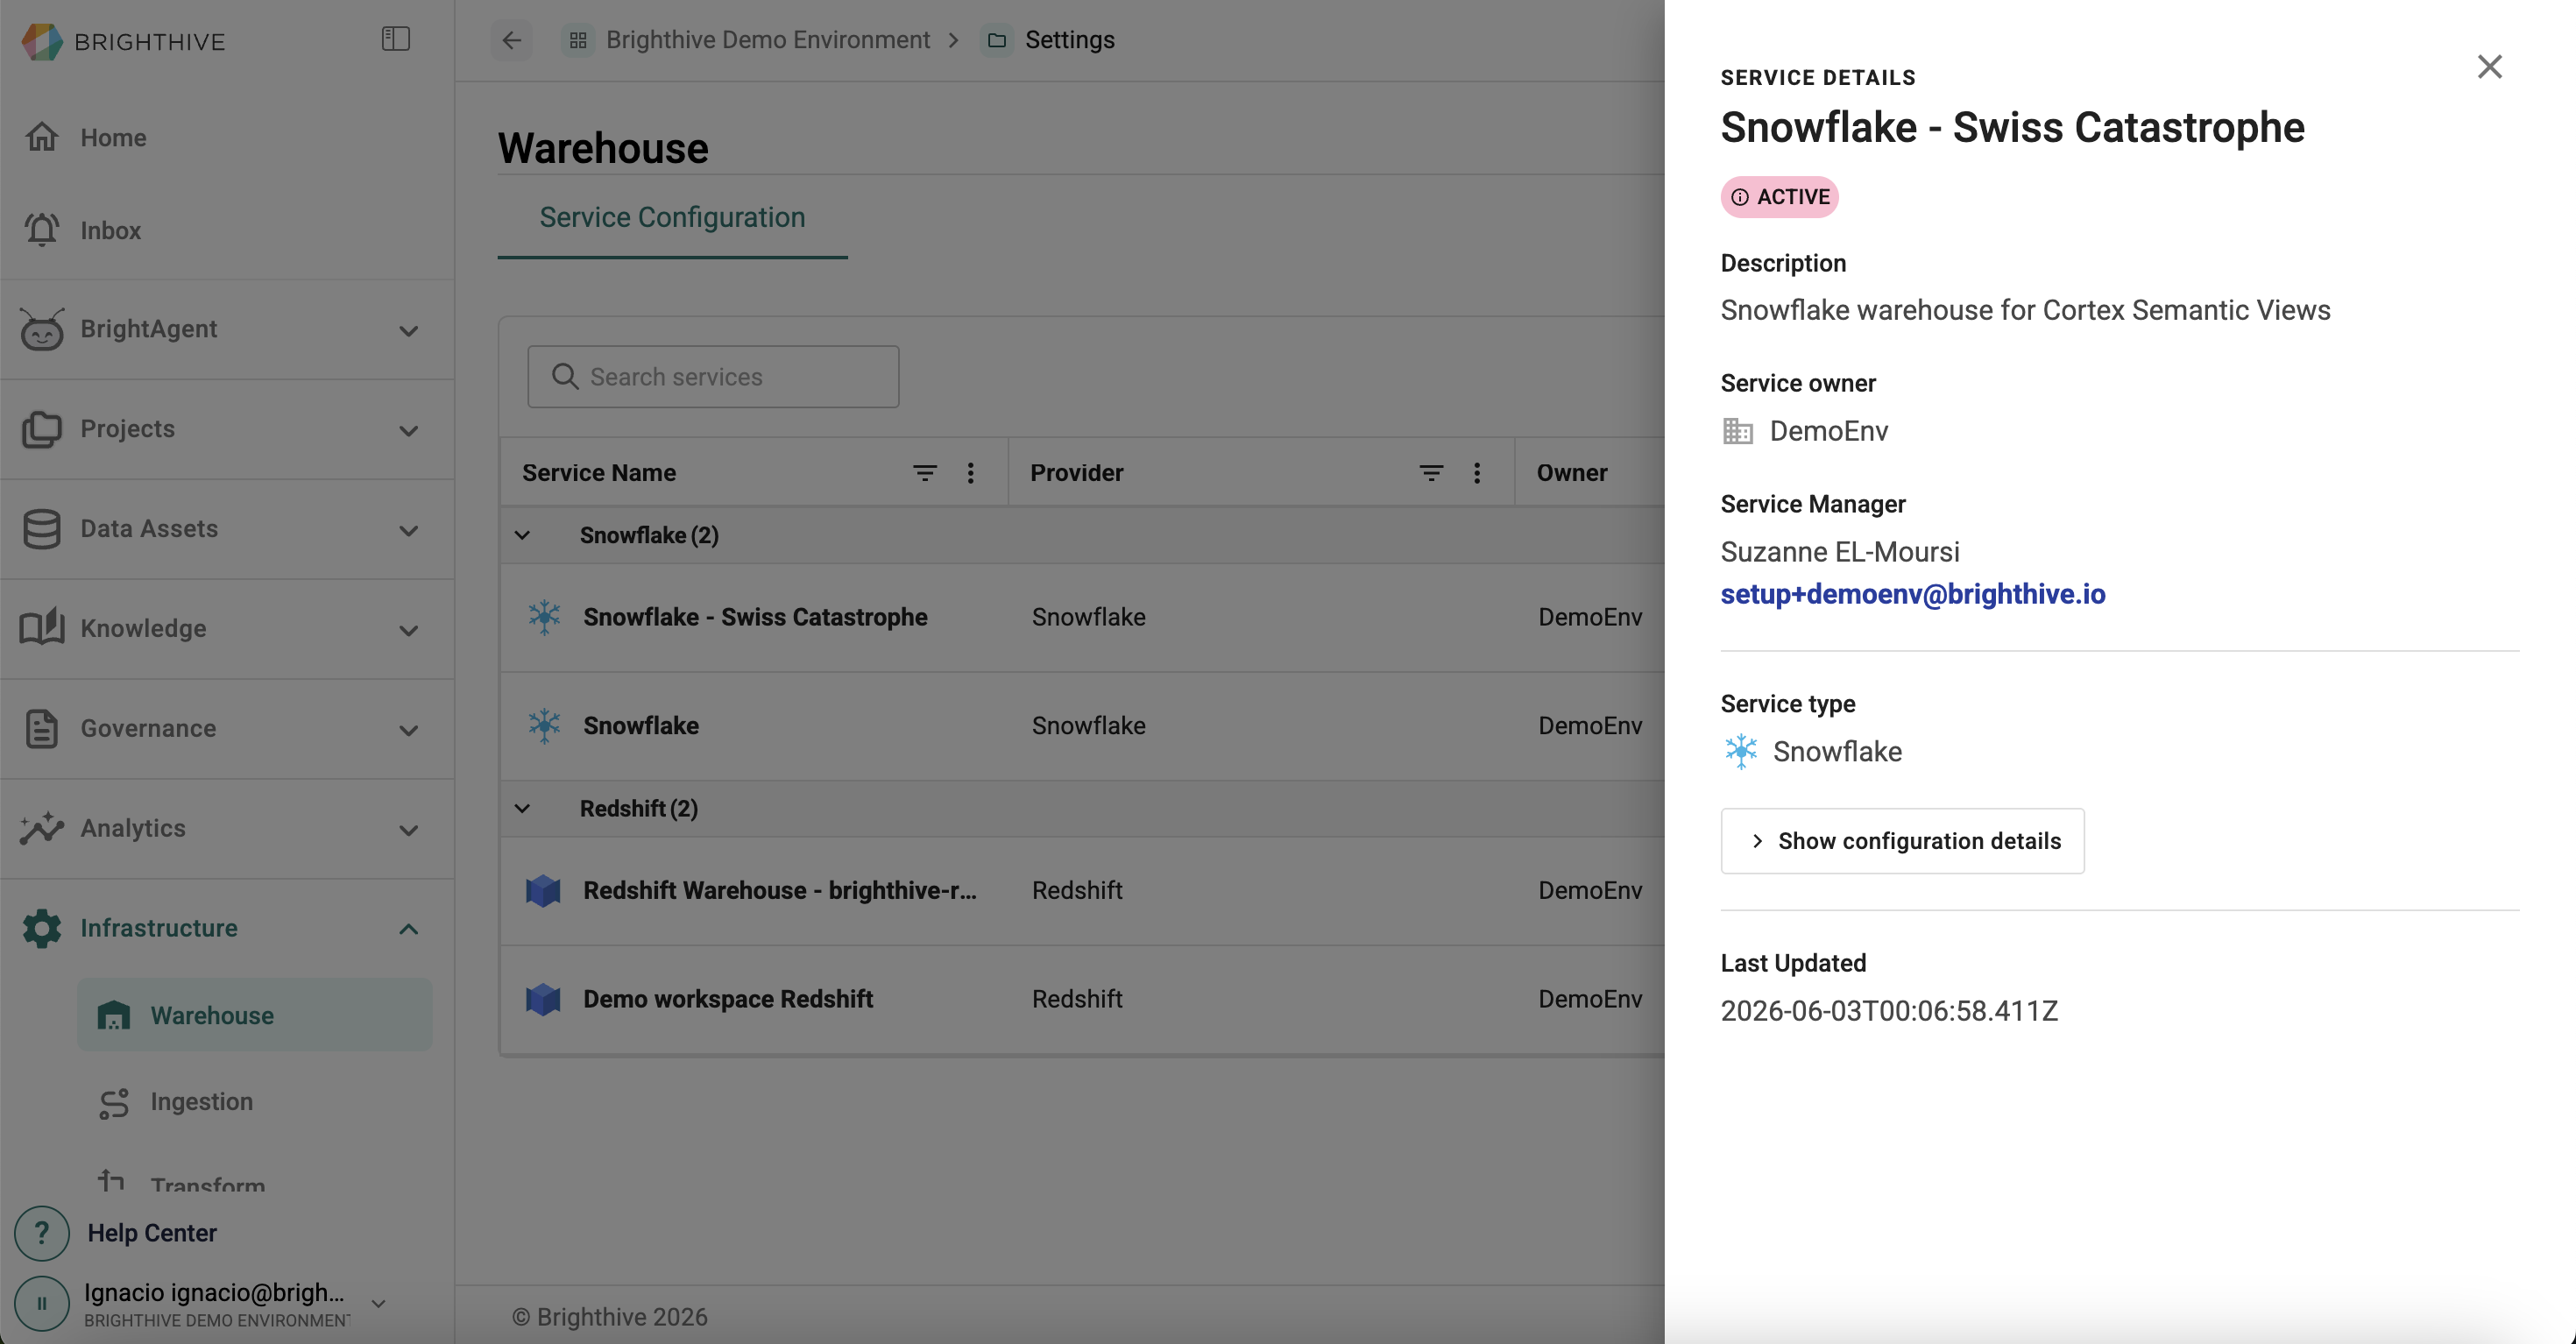The height and width of the screenshot is (1344, 2576).
Task: Click the BrightAgent robot face icon
Action: tap(42, 329)
